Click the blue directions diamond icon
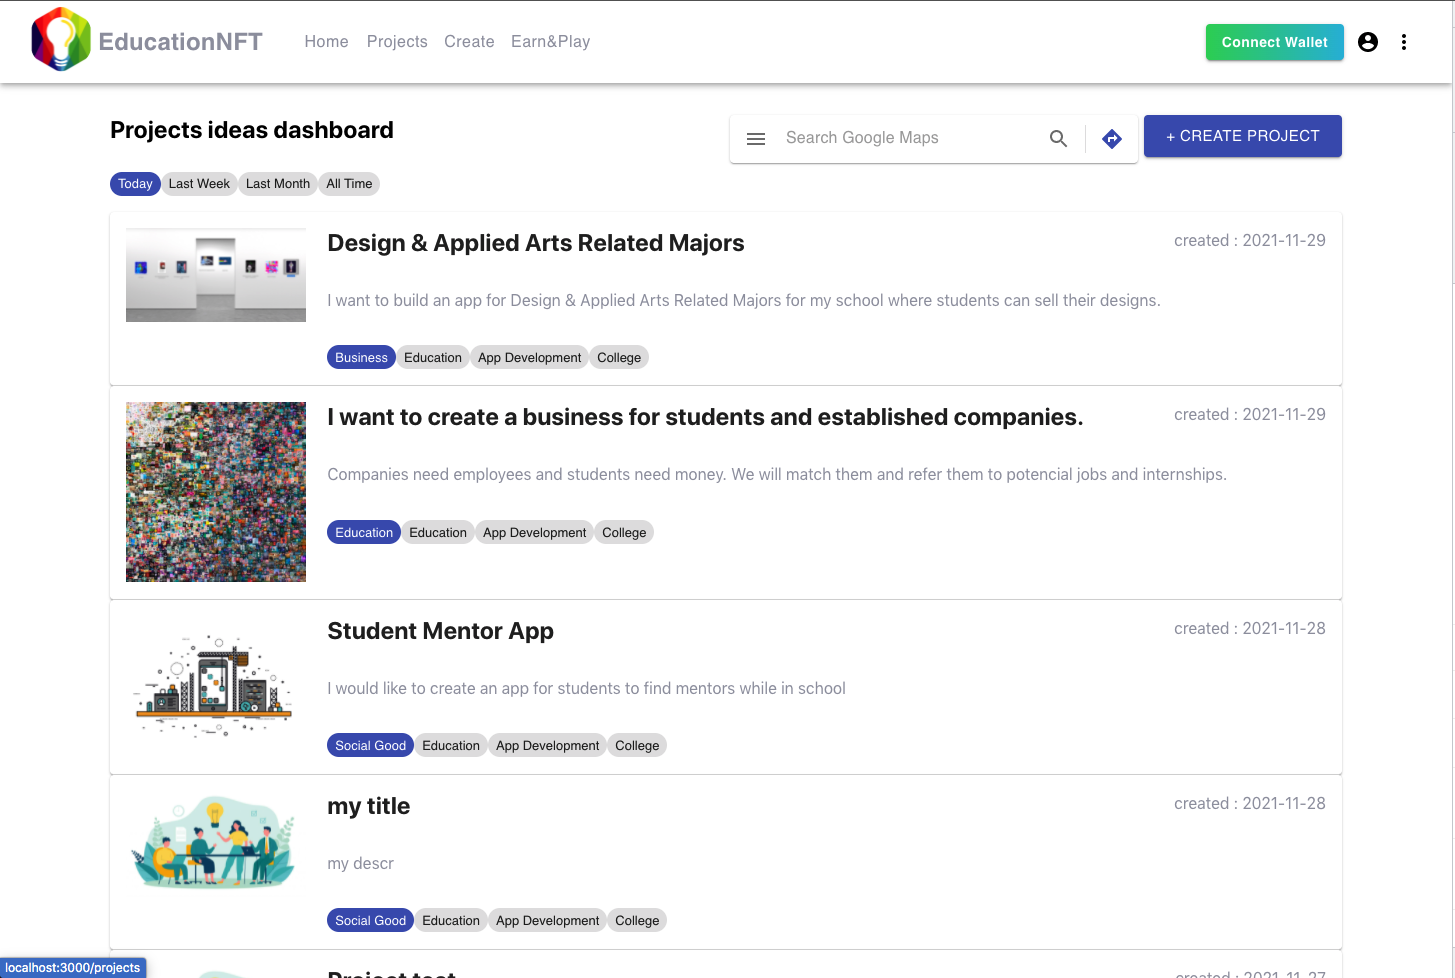 tap(1112, 139)
